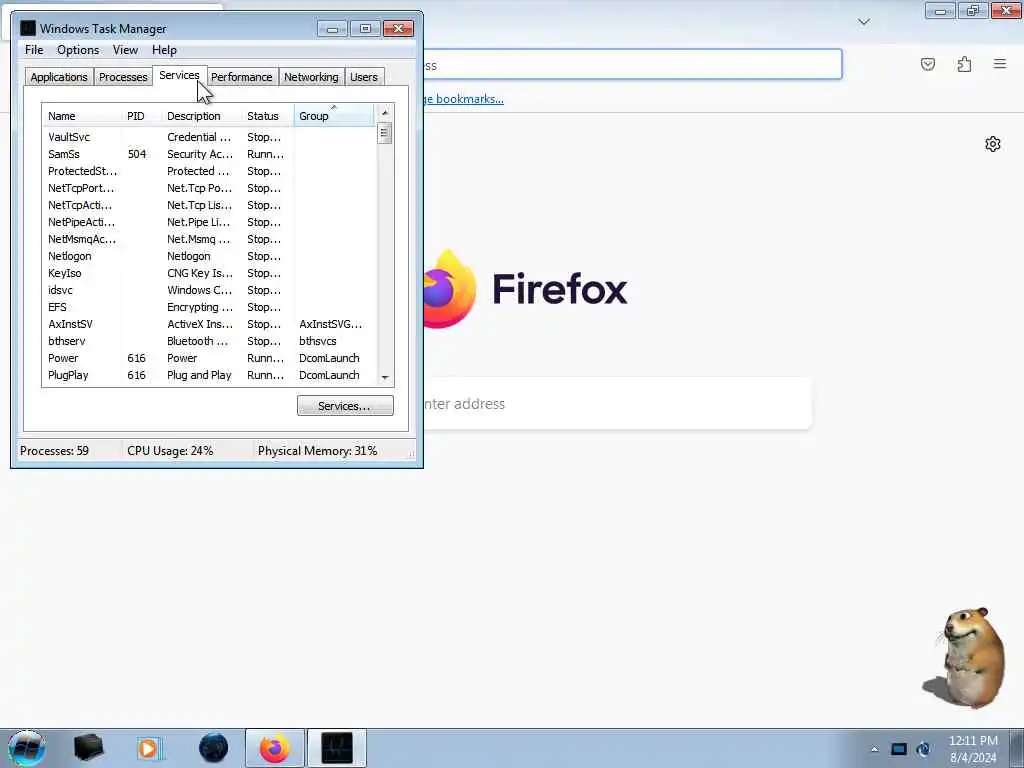Sort services by Status column
This screenshot has height=768, width=1024.
click(268, 116)
